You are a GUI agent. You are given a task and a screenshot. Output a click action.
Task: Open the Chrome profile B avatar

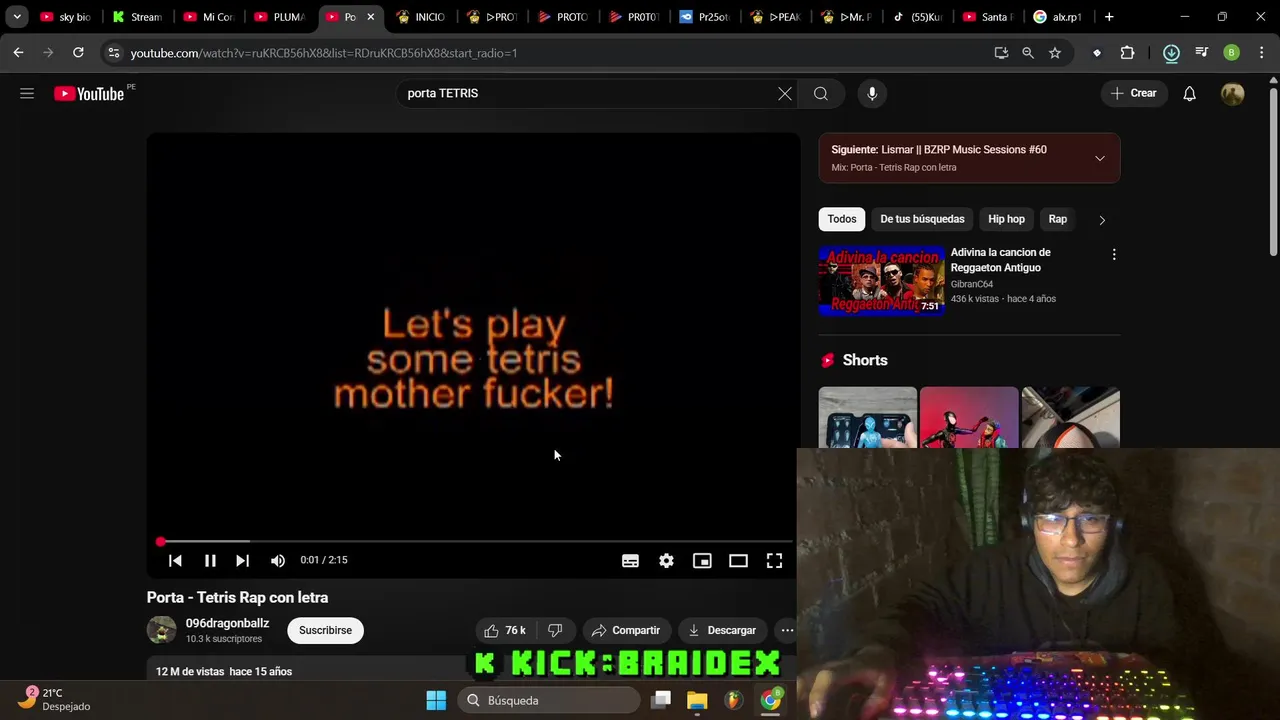(x=1231, y=53)
